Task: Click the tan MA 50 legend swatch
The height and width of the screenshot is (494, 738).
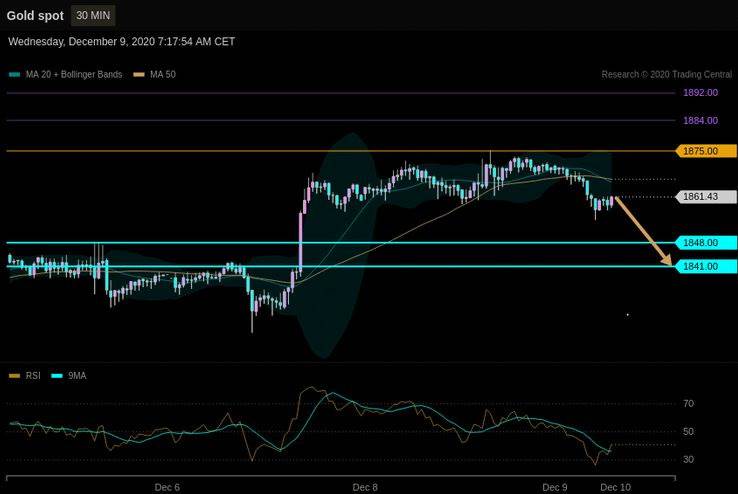Action: (139, 74)
